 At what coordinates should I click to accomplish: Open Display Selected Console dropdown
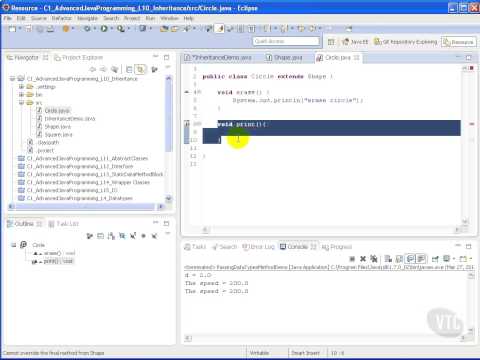pos(454,259)
